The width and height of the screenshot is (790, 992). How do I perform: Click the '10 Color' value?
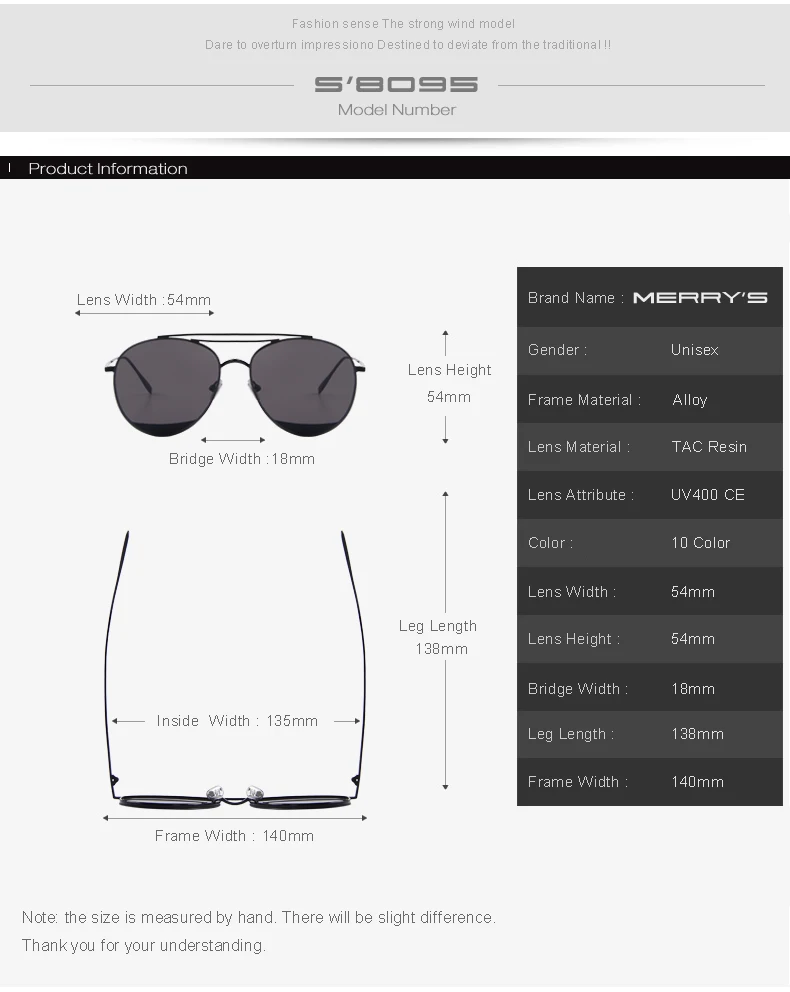pyautogui.click(x=701, y=543)
